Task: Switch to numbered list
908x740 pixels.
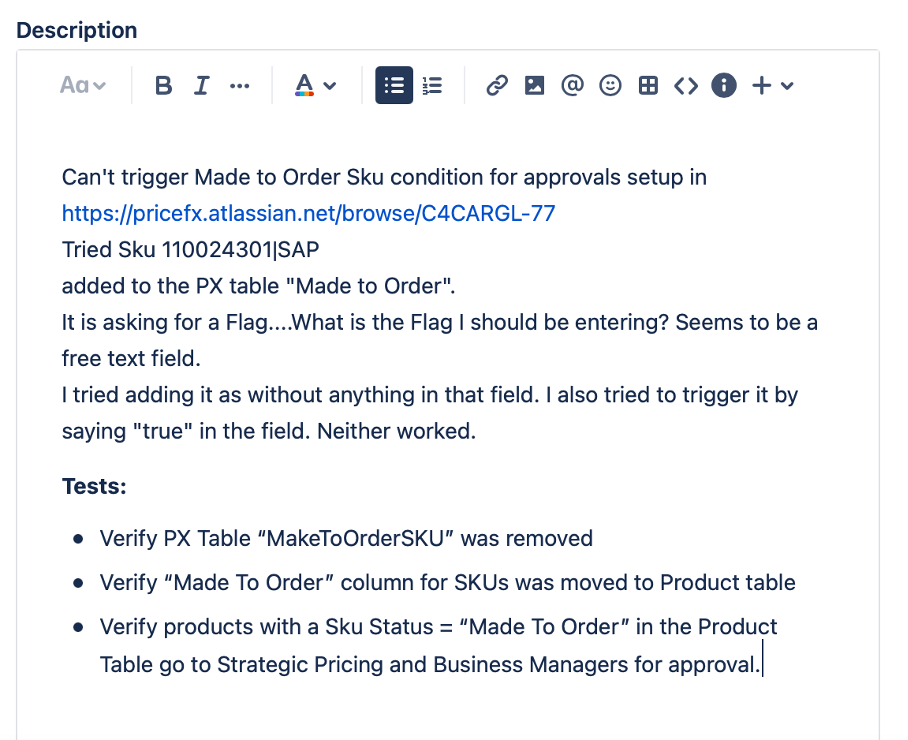Action: click(432, 86)
